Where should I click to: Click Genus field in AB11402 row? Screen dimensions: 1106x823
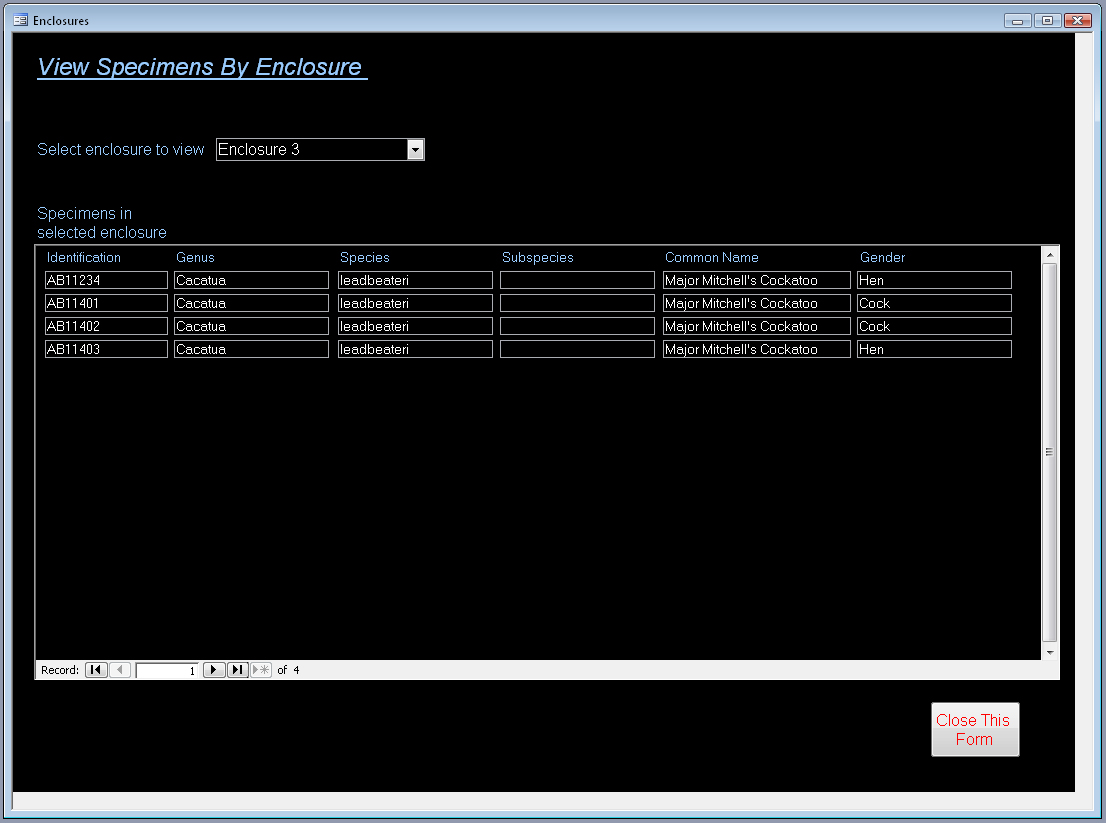coord(251,326)
